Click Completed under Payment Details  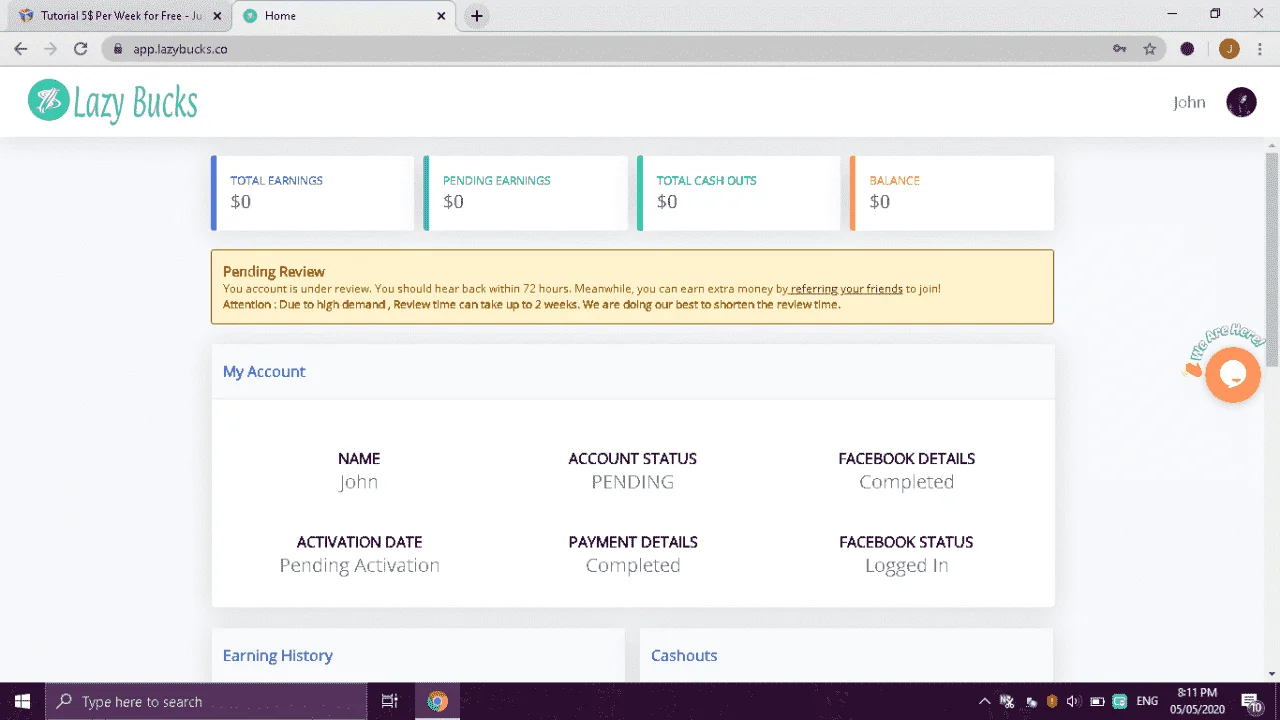[x=632, y=565]
